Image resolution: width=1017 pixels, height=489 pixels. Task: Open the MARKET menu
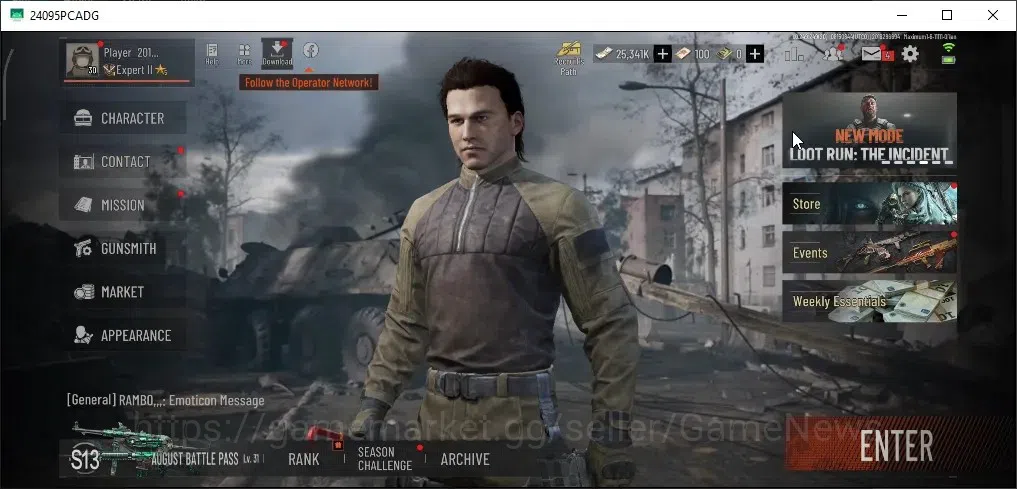tap(123, 292)
